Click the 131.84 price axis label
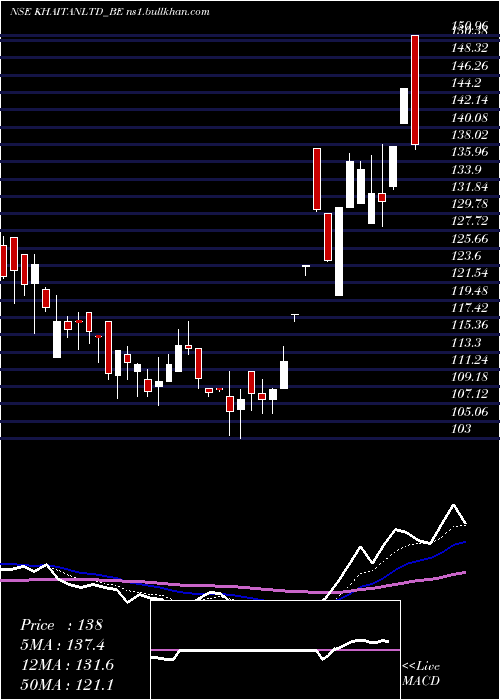The width and height of the screenshot is (500, 700). tap(469, 187)
